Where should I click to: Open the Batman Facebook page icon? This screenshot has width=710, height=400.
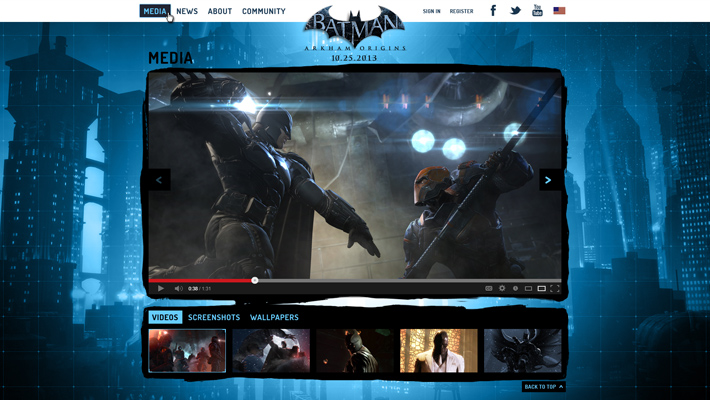point(493,10)
